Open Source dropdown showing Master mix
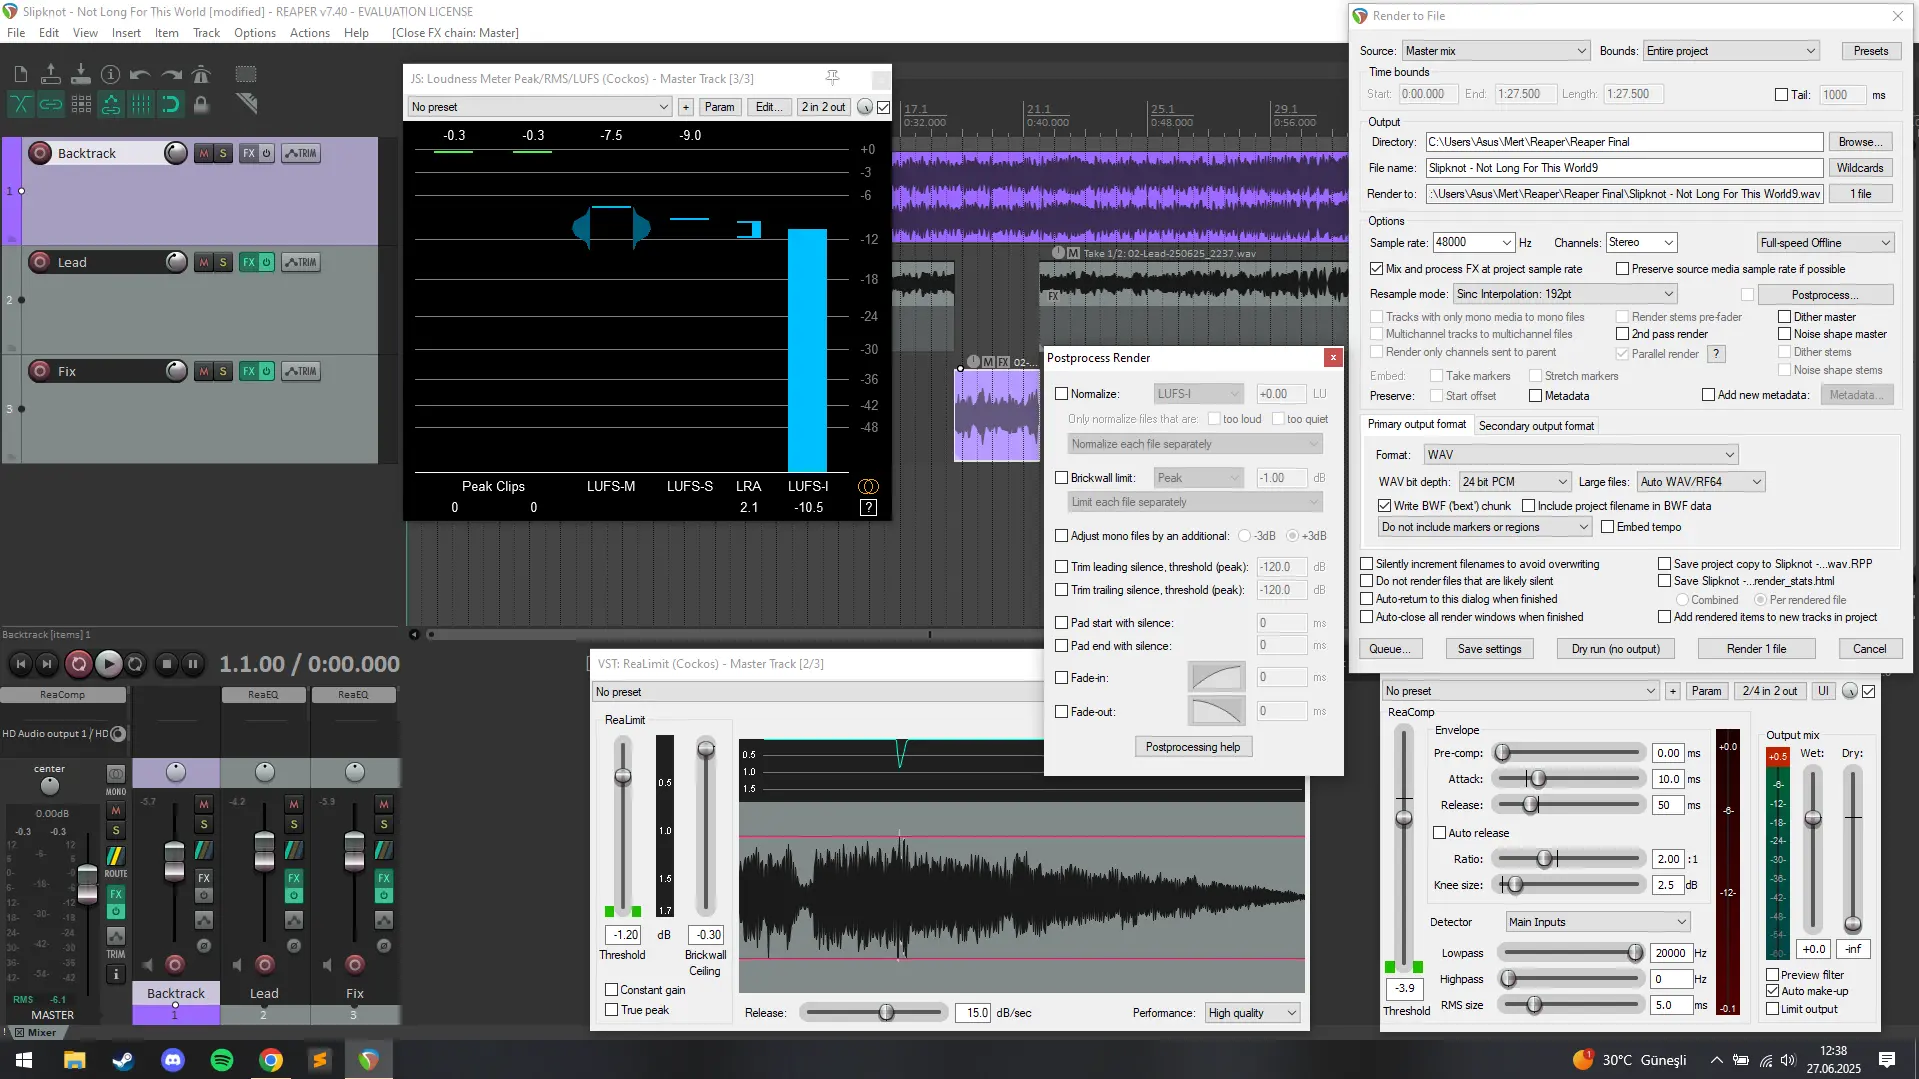1919x1079 pixels. [1496, 51]
